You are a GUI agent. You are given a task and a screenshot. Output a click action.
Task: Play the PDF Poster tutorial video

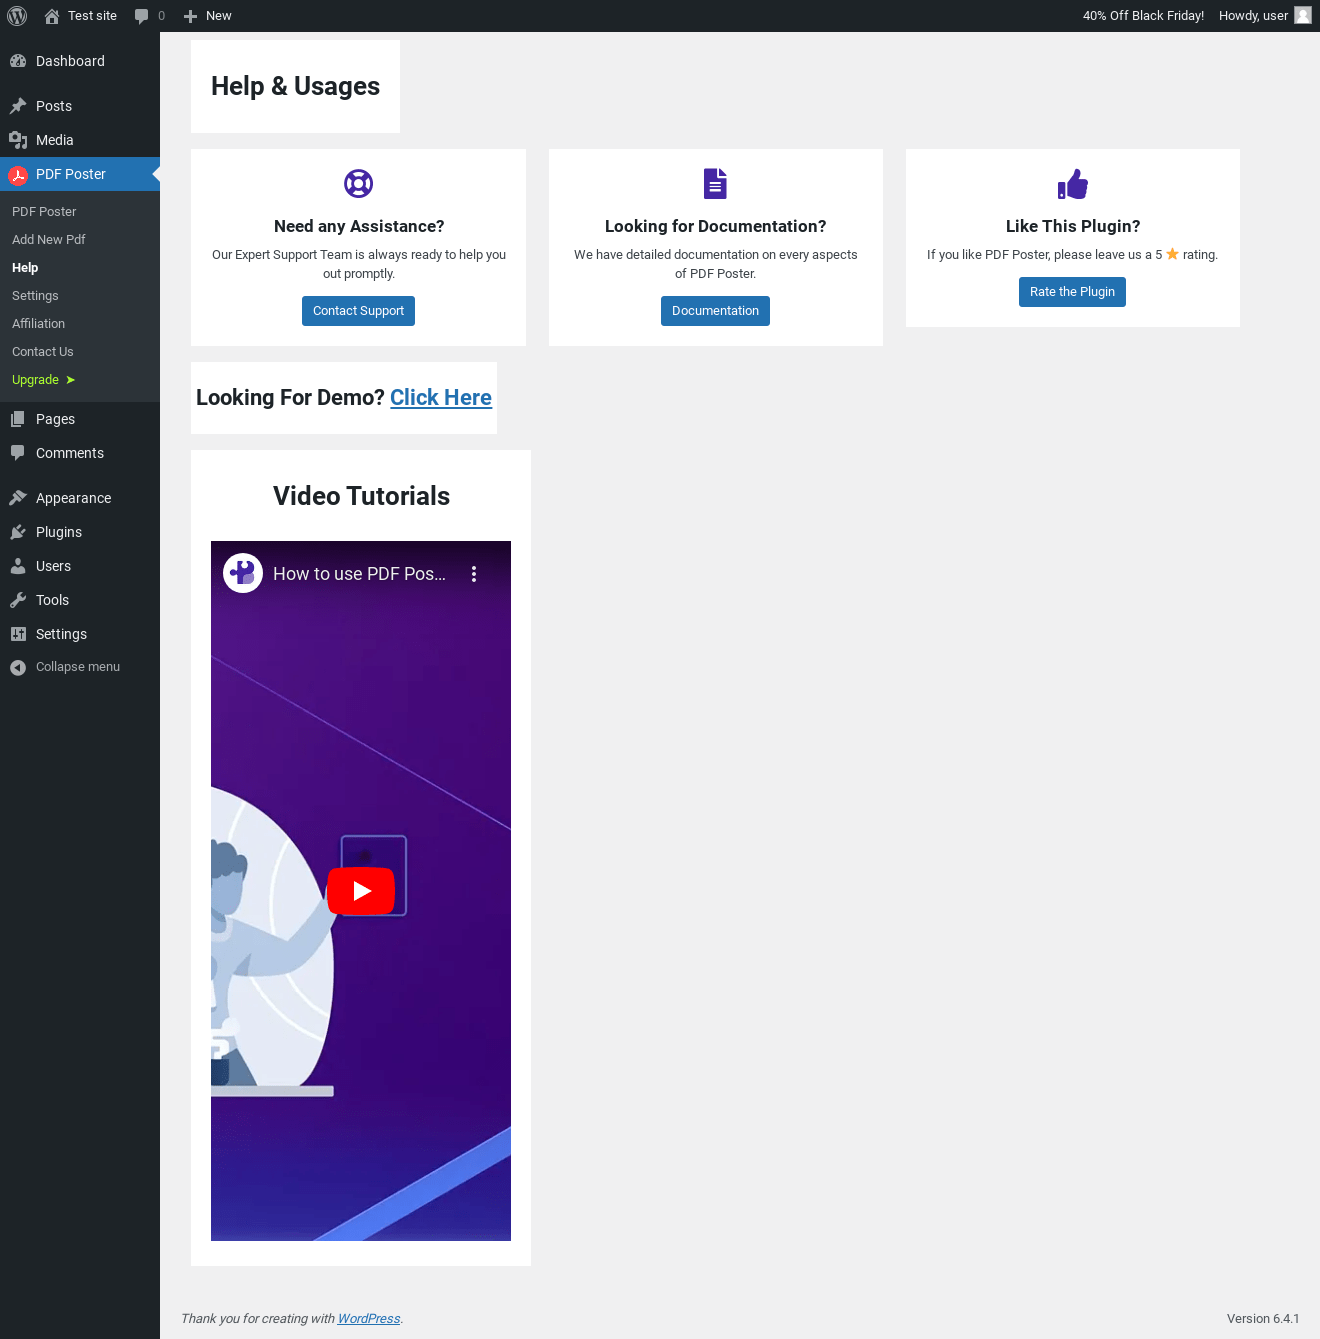coord(361,891)
